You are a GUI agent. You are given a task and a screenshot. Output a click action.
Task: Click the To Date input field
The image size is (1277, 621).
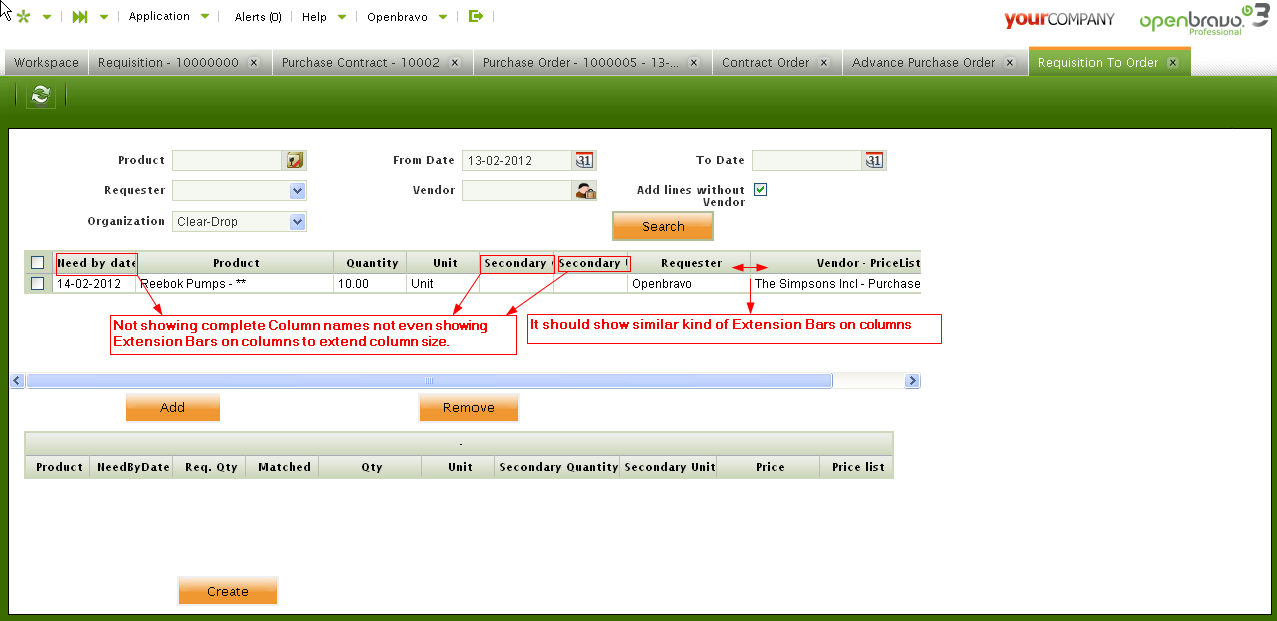[x=807, y=160]
